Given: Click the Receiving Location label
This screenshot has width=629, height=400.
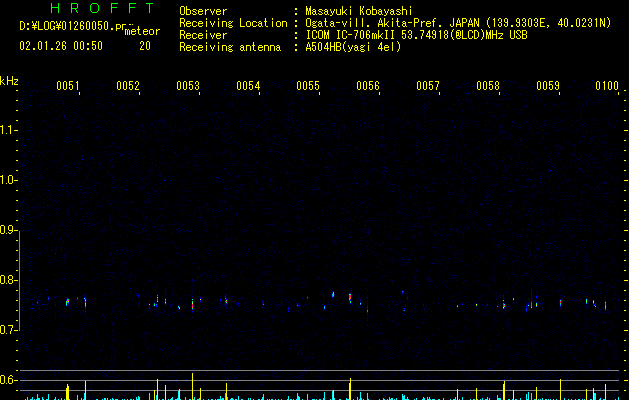Looking at the screenshot, I should (x=233, y=23).
